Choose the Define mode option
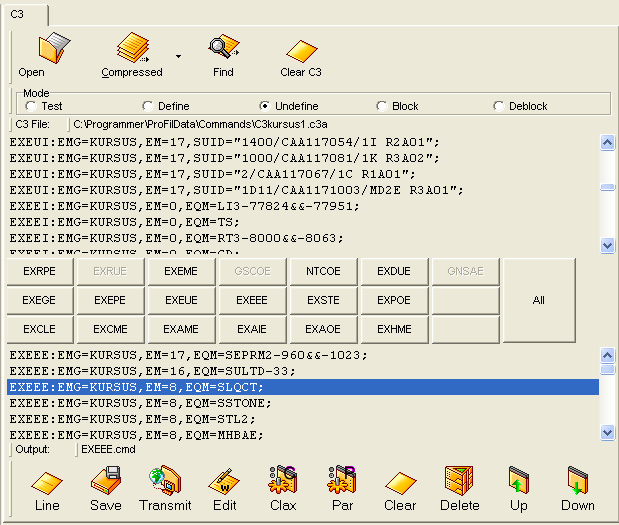The image size is (619, 525). [x=148, y=106]
